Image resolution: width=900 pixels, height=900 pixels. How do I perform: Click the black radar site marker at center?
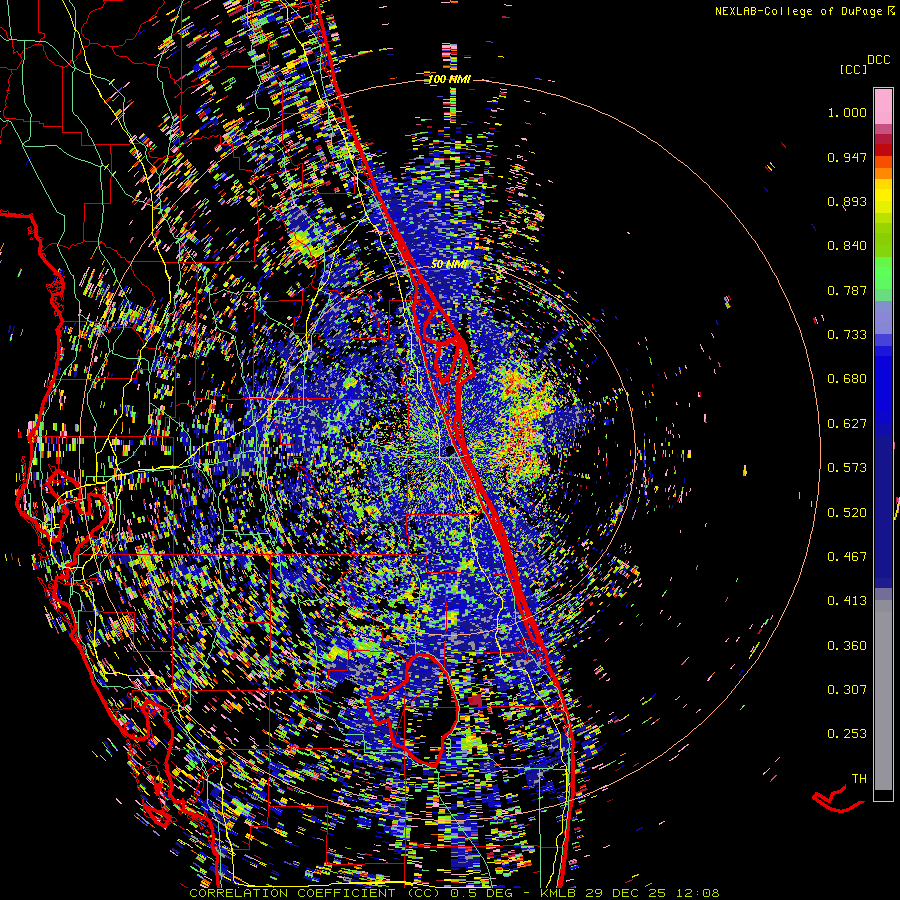pos(451,451)
